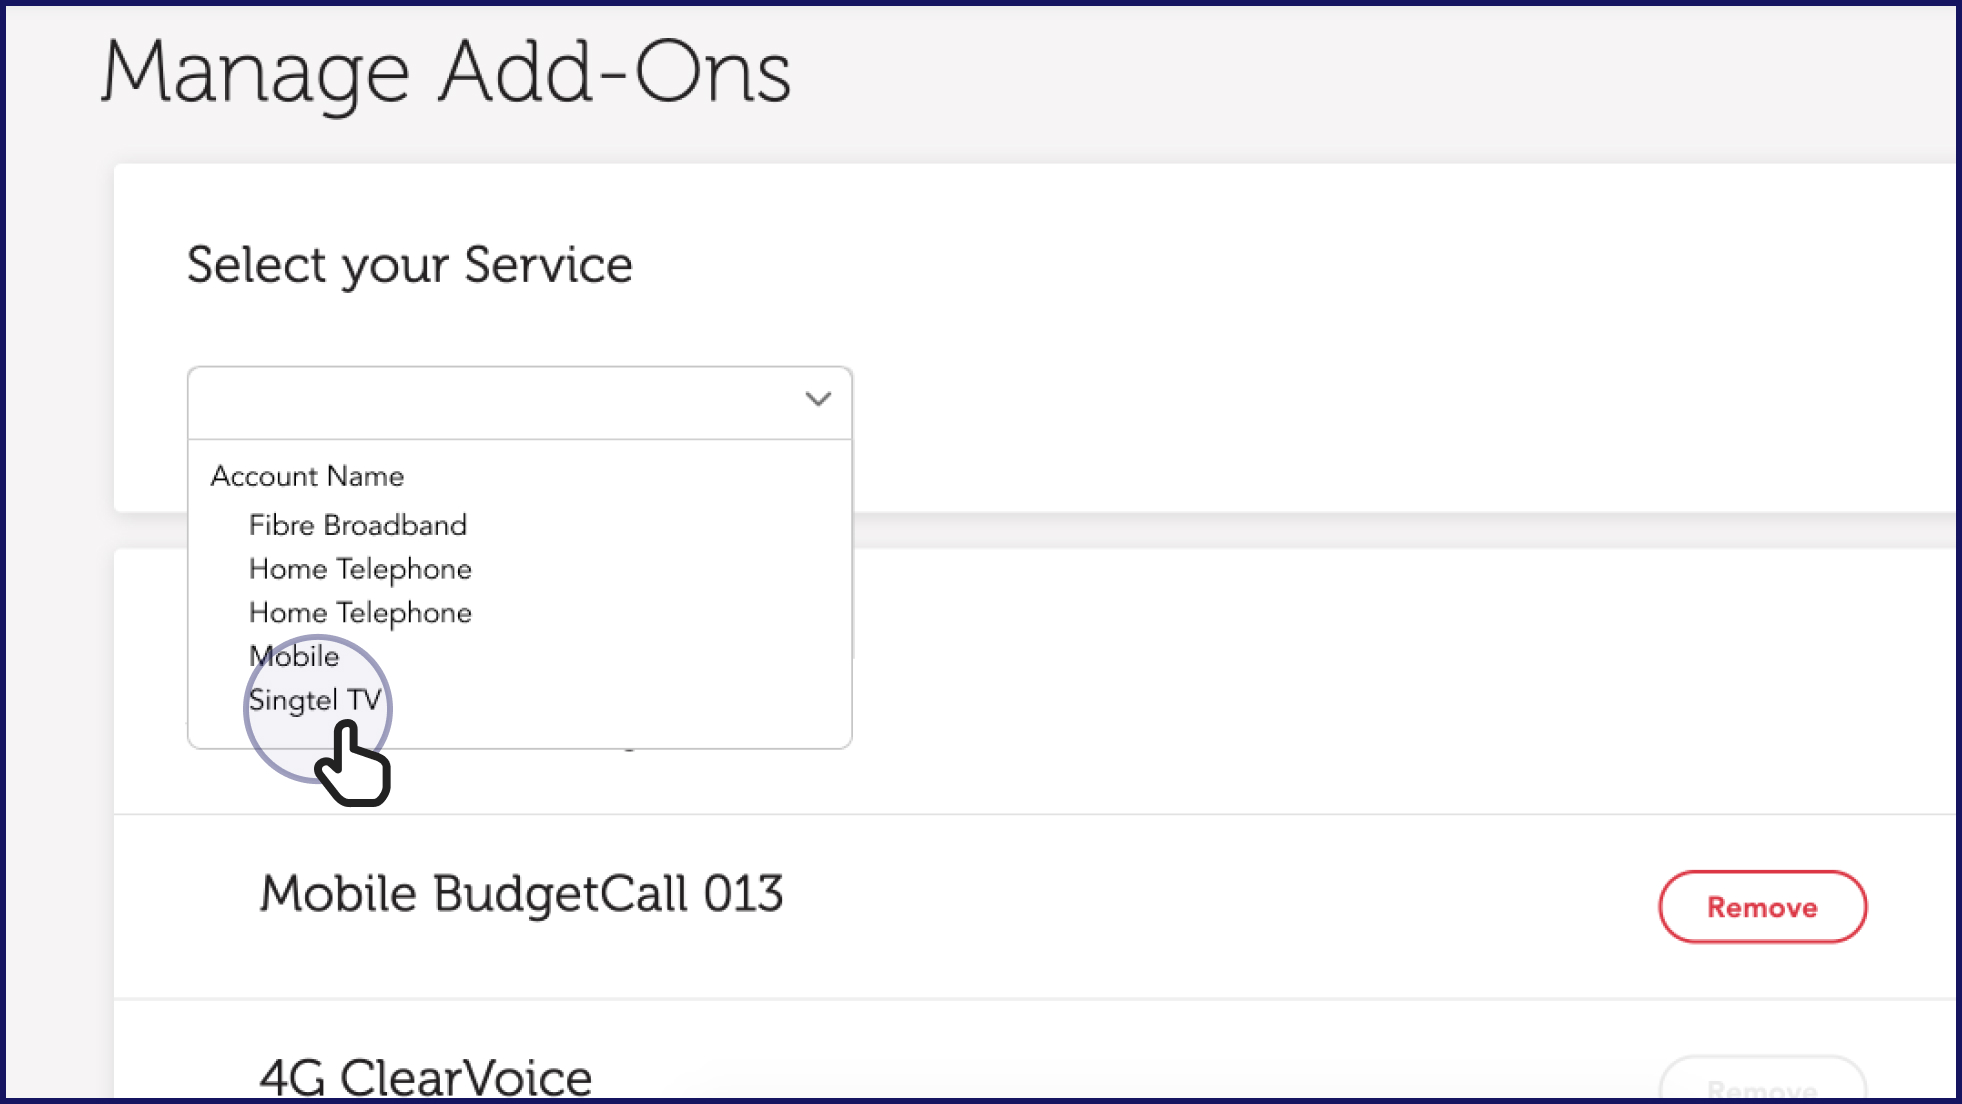Click the blank row area beside 4G ClearVoice
This screenshot has height=1104, width=1962.
(1100, 1070)
